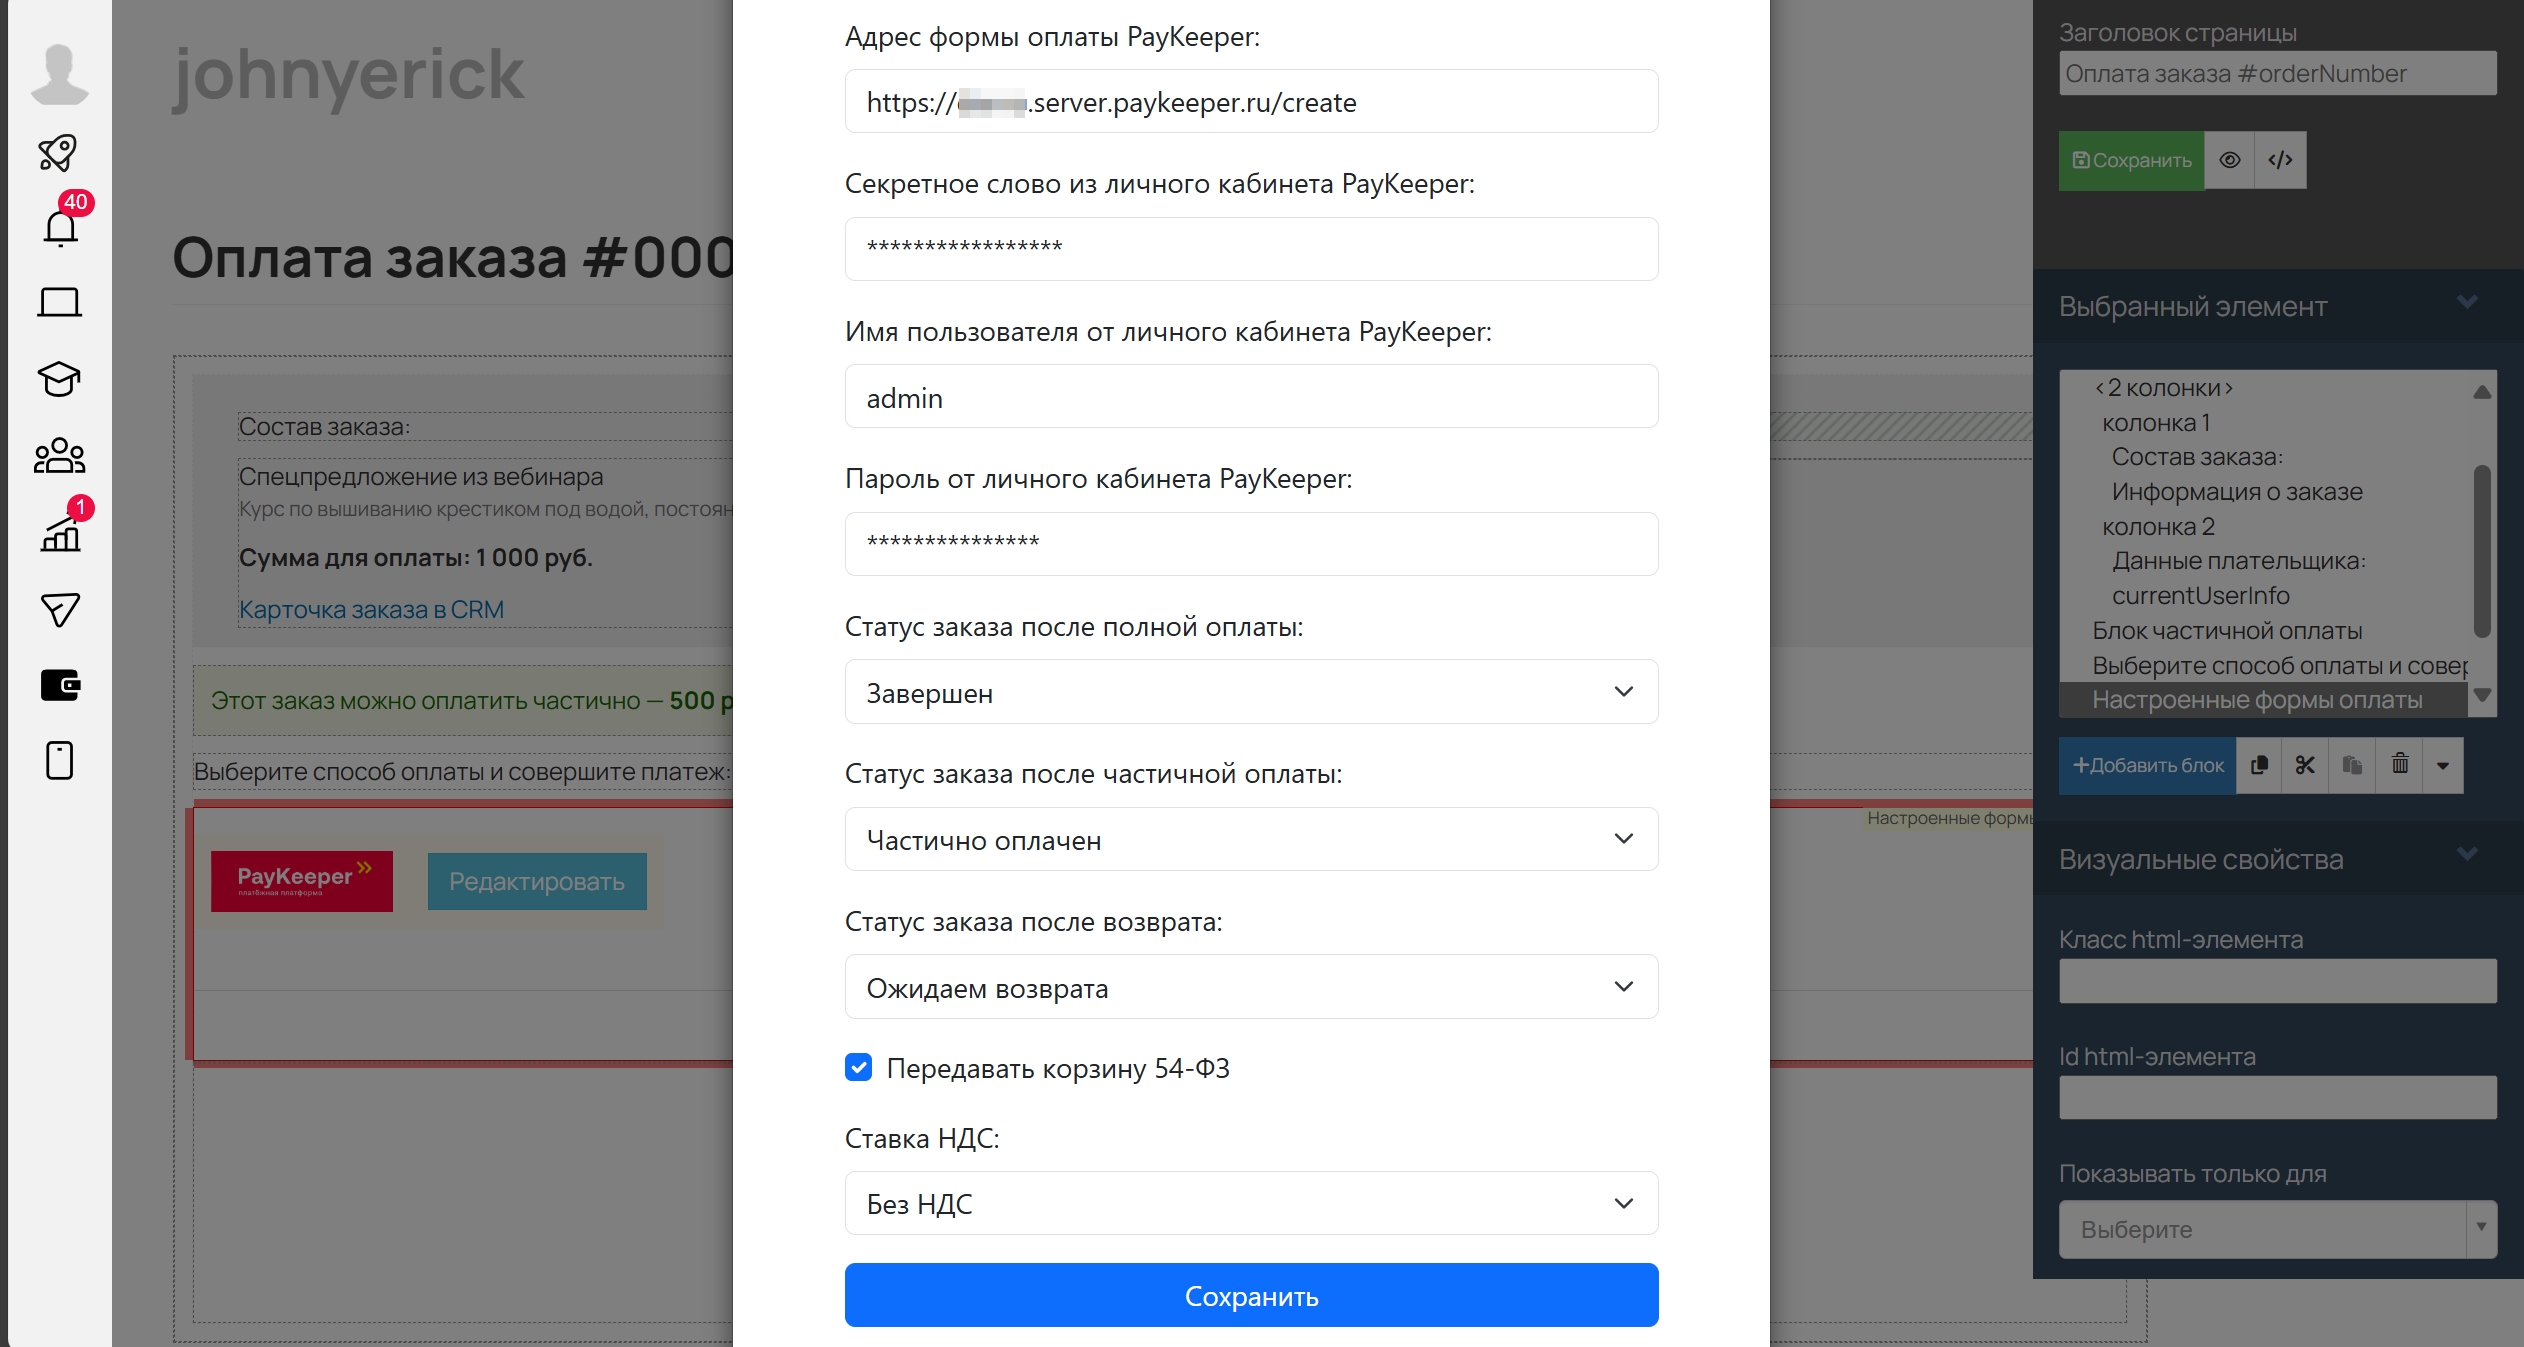This screenshot has height=1347, width=2524.
Task: Click the rocket icon in the sidebar
Action: [x=58, y=152]
